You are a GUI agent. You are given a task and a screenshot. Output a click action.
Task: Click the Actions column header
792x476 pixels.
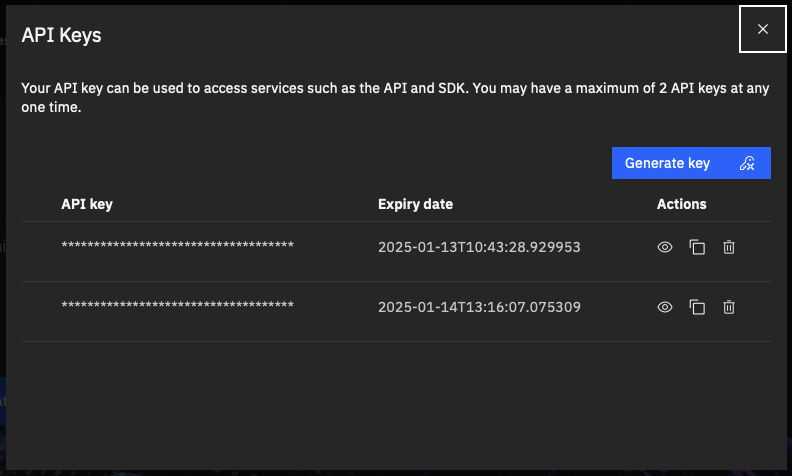point(681,204)
